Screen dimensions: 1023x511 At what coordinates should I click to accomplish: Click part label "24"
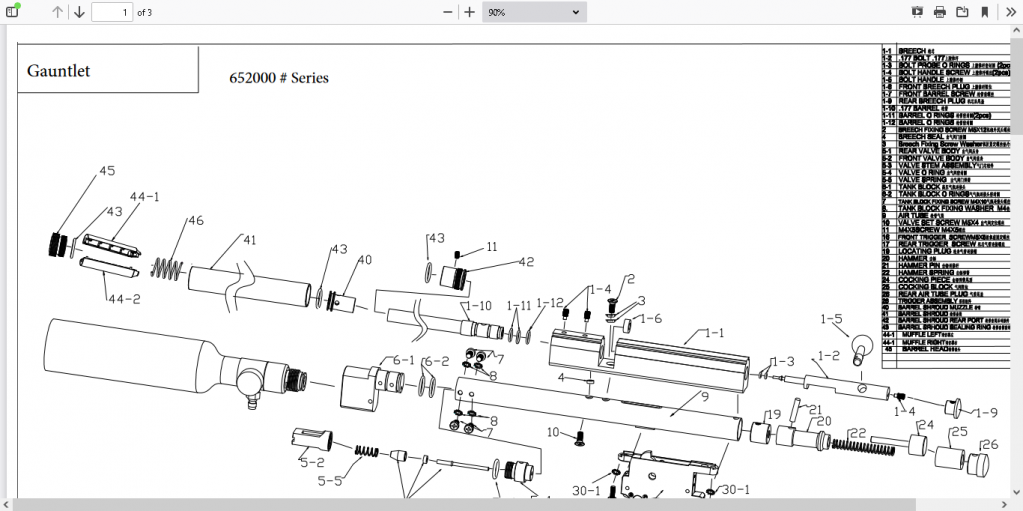(926, 425)
